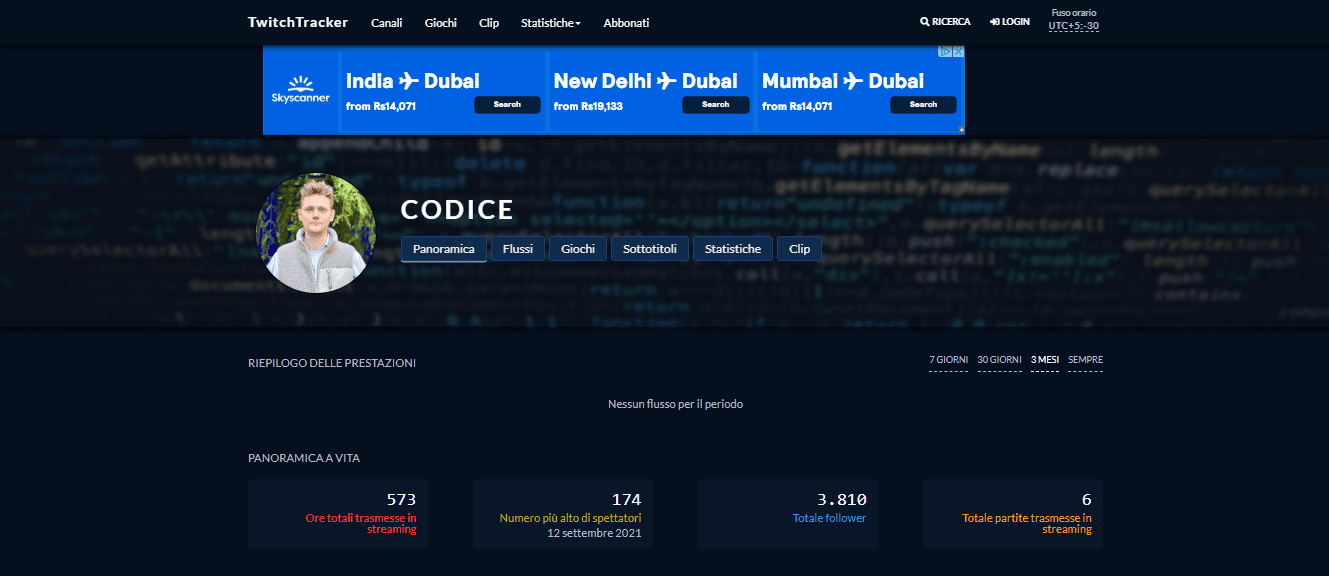The image size is (1329, 576).
Task: Switch summary period to Sempre
Action: [1085, 360]
